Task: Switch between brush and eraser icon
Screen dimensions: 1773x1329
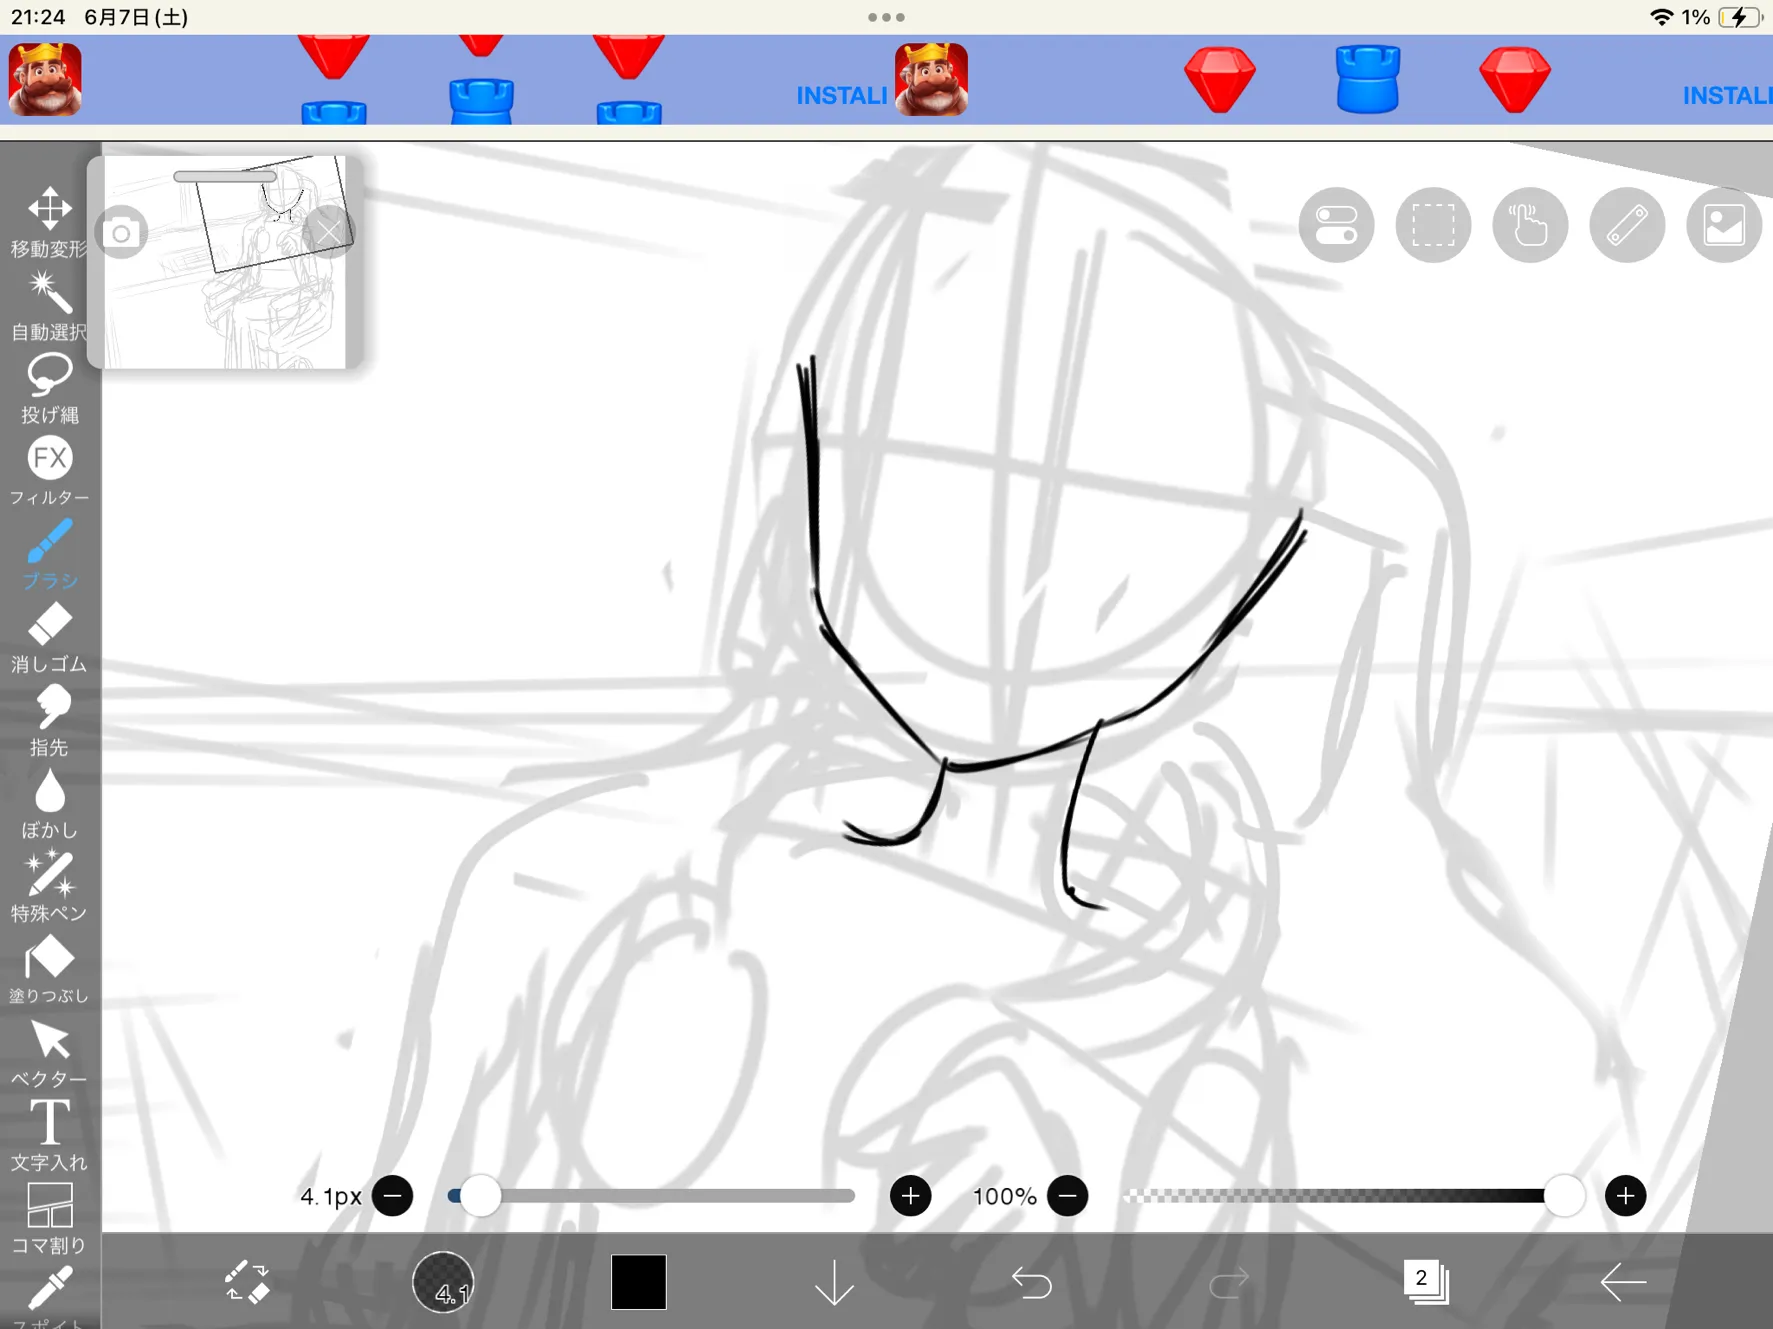Action: pyautogui.click(x=246, y=1281)
